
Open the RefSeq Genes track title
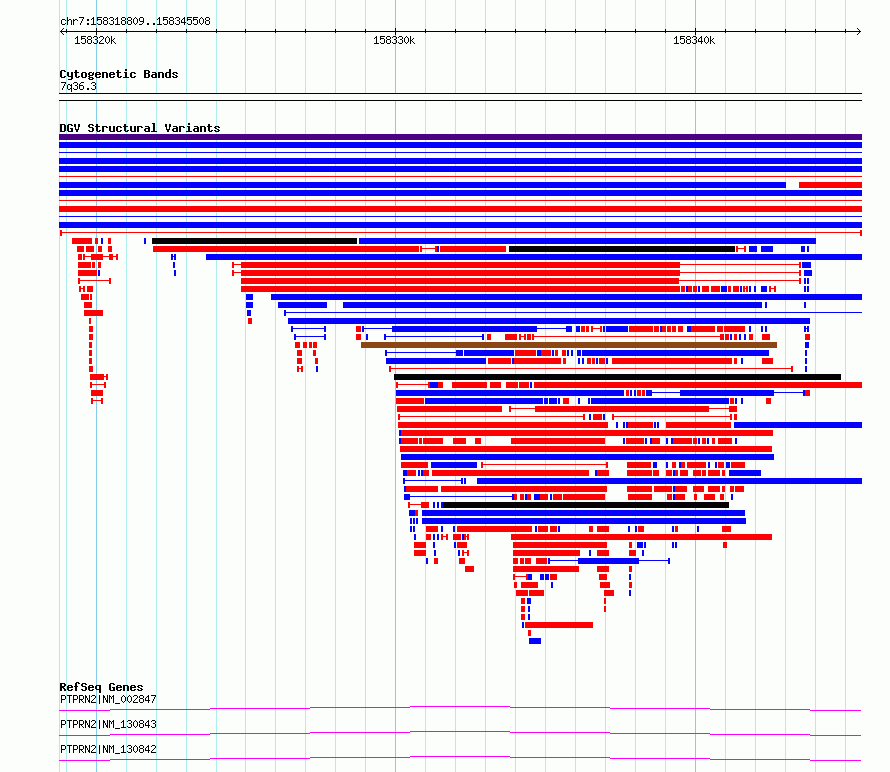pos(101,687)
